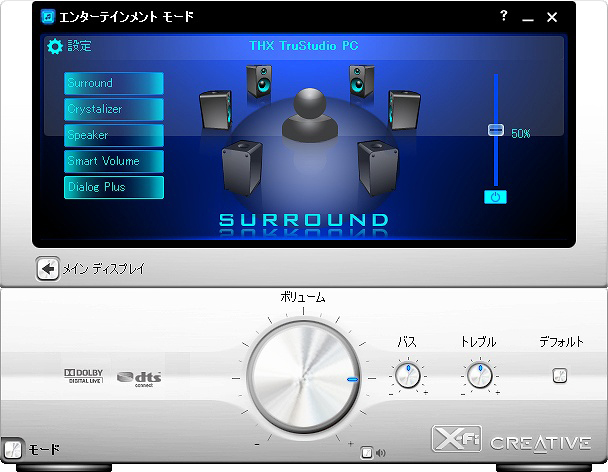Image resolution: width=608 pixels, height=472 pixels.
Task: Select the Crystalizer tab
Action: 114,109
